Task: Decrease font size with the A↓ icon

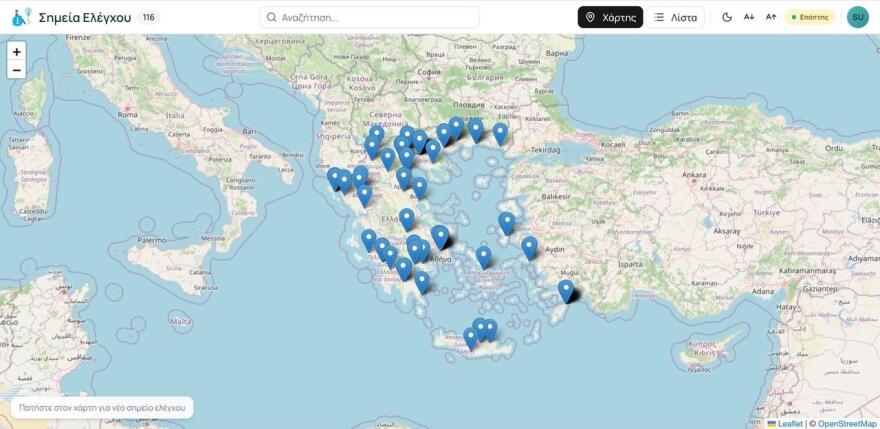Action: pyautogui.click(x=749, y=17)
